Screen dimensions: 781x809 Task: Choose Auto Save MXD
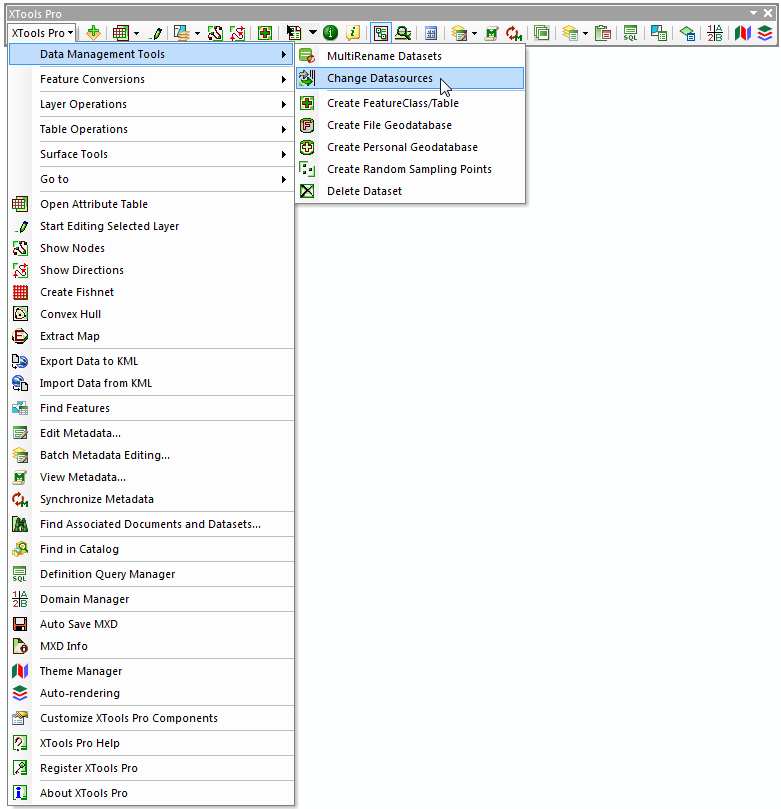pos(151,624)
